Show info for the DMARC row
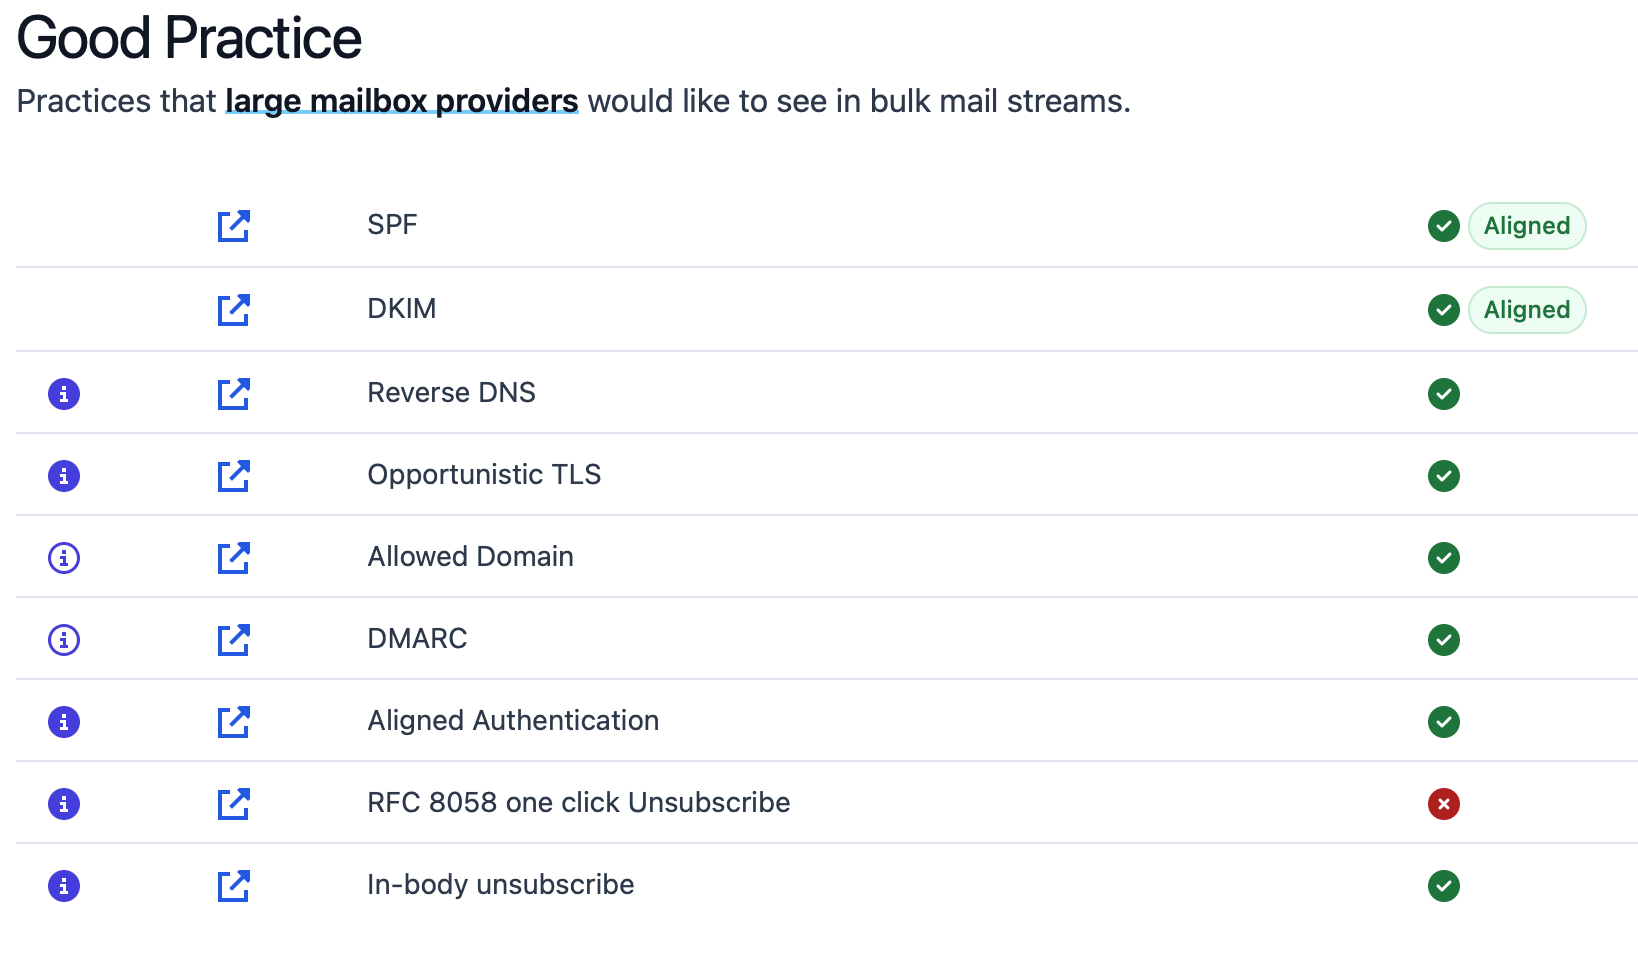Screen dimensions: 1638x980 tap(64, 640)
